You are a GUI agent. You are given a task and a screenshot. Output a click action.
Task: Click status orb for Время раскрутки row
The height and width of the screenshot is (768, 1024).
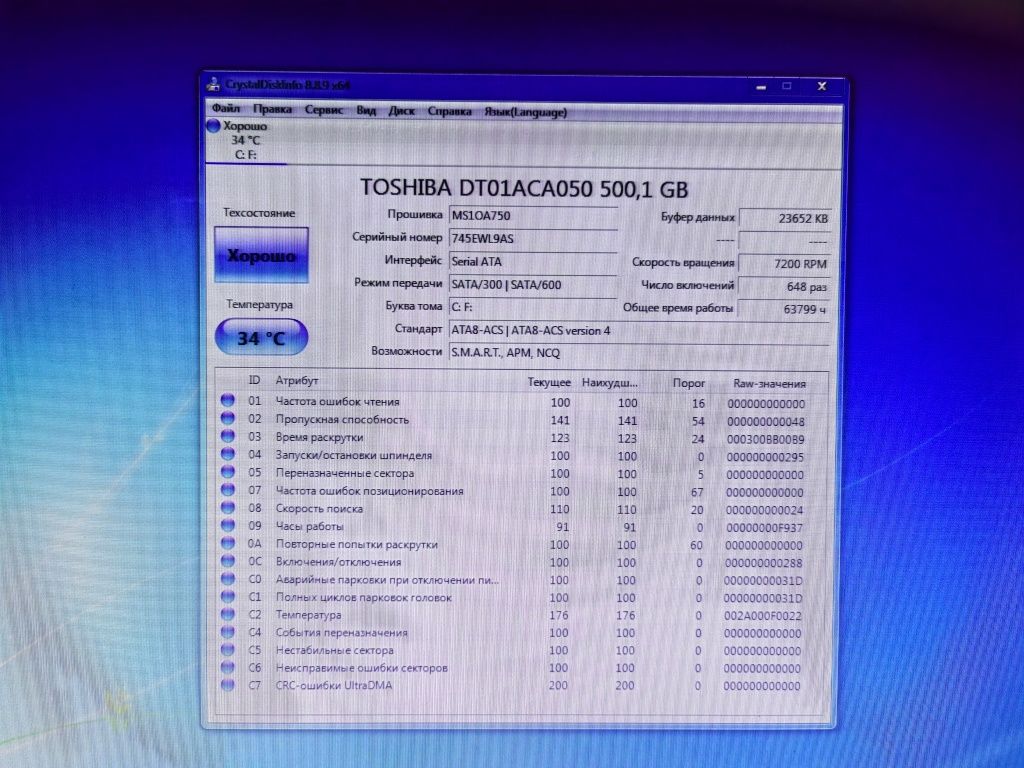[x=228, y=436]
